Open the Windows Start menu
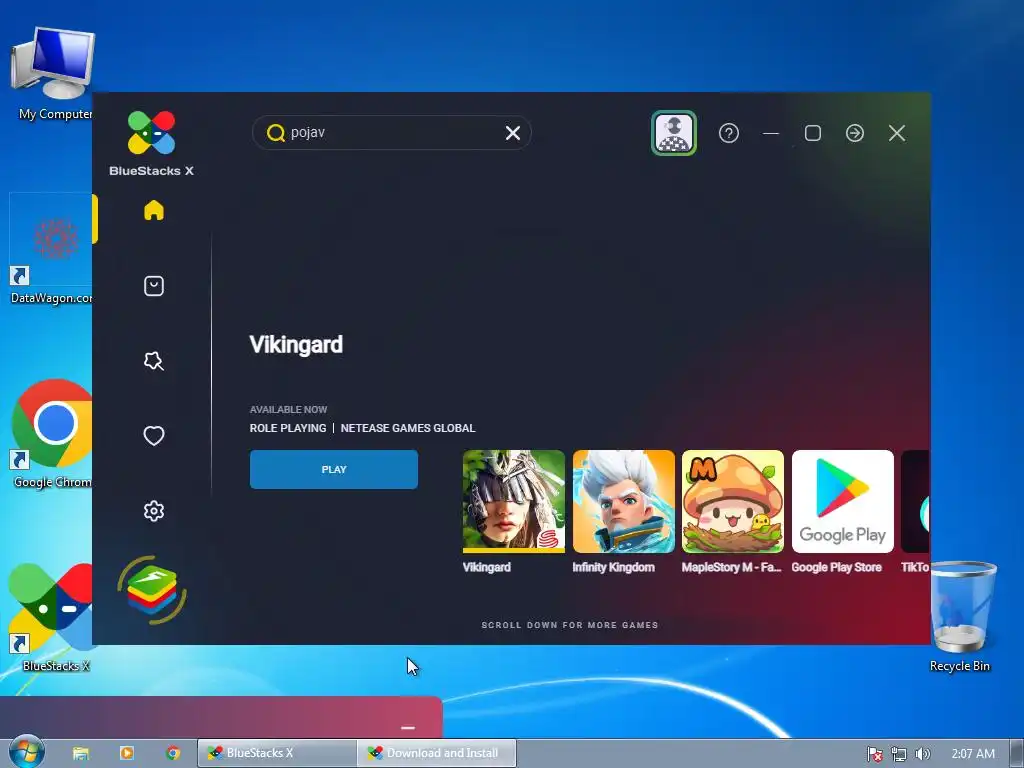Image resolution: width=1024 pixels, height=768 pixels. click(x=26, y=752)
